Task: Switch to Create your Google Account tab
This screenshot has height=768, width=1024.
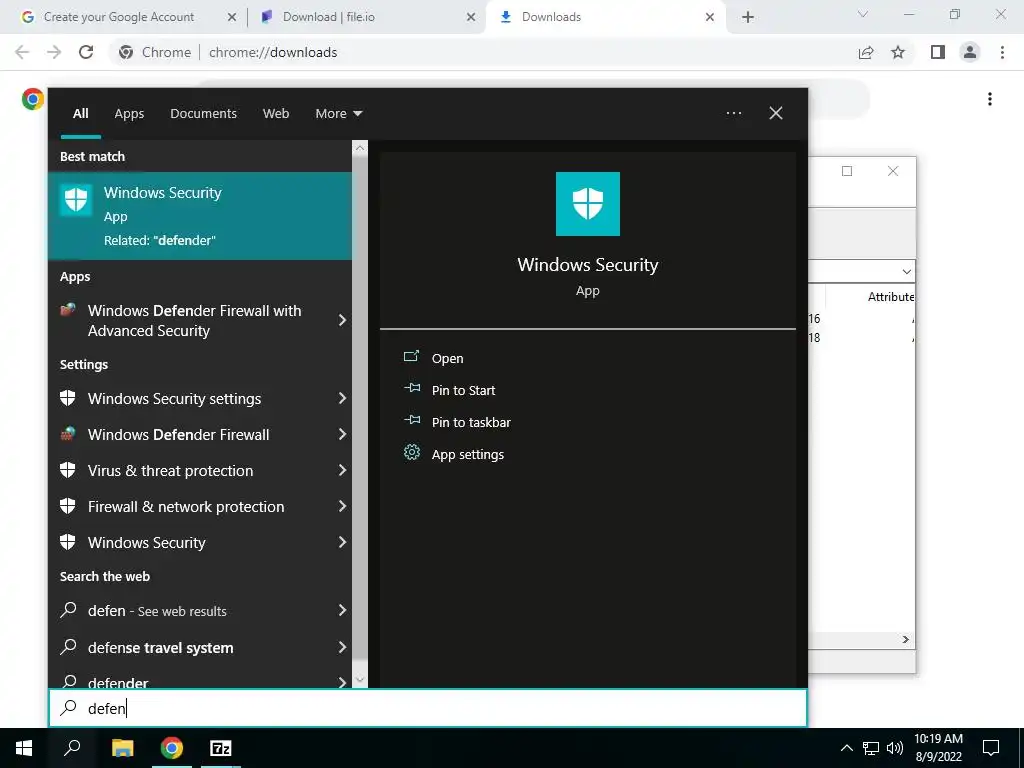Action: 118,17
